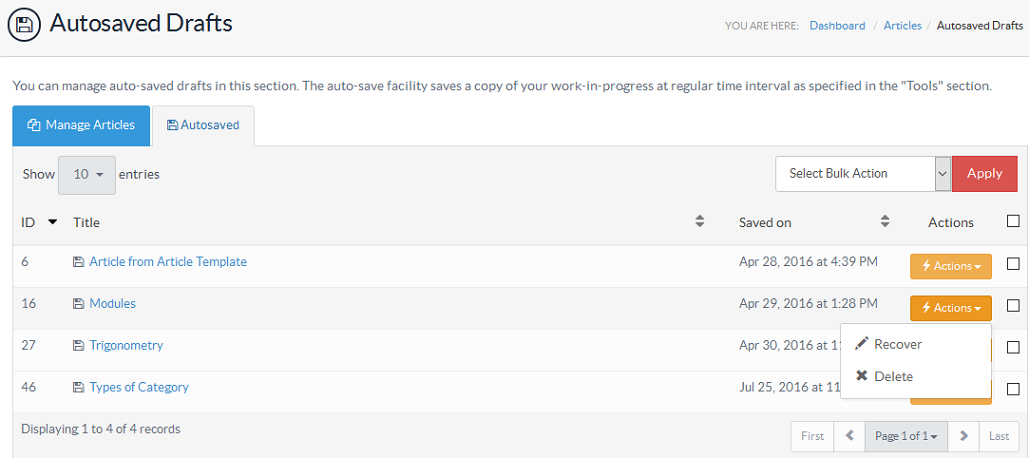Screen dimensions: 1029x458
Task: Go to previous page using left arrow
Action: [850, 436]
